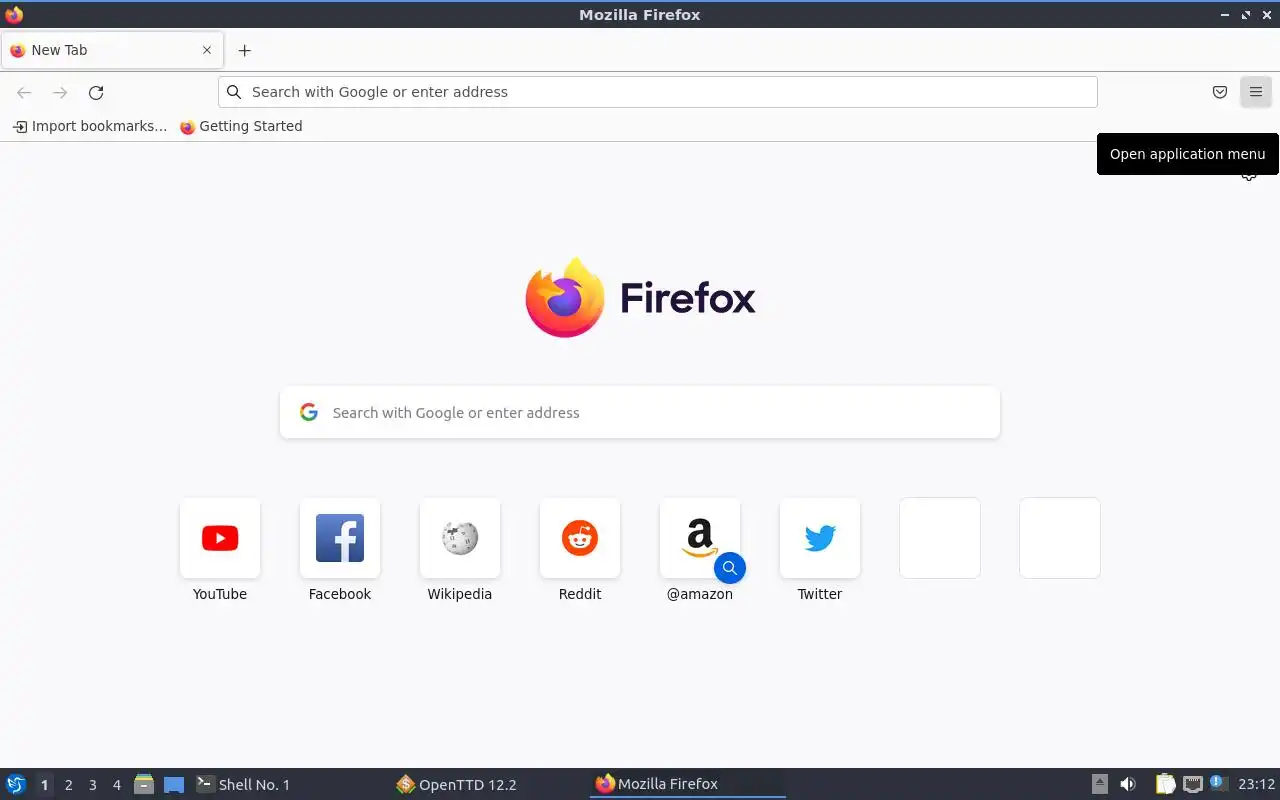Image resolution: width=1280 pixels, height=800 pixels.
Task: Switch to workspace 4
Action: 117,785
